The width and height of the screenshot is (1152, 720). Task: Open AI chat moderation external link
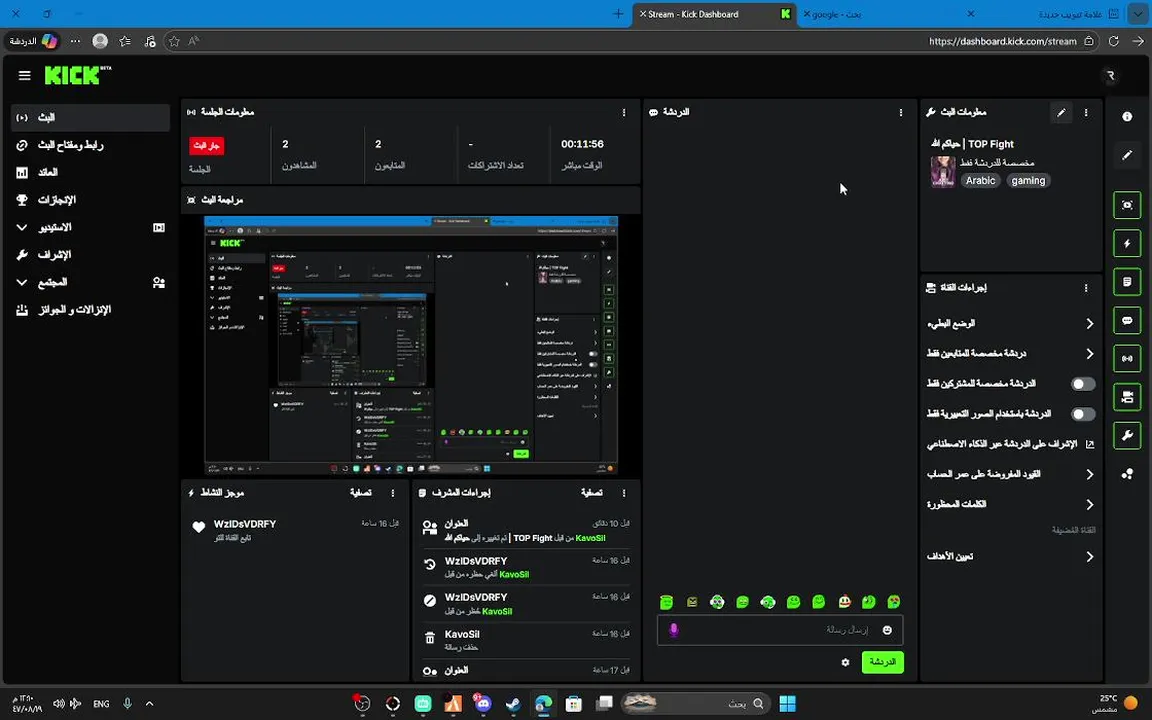(1090, 444)
